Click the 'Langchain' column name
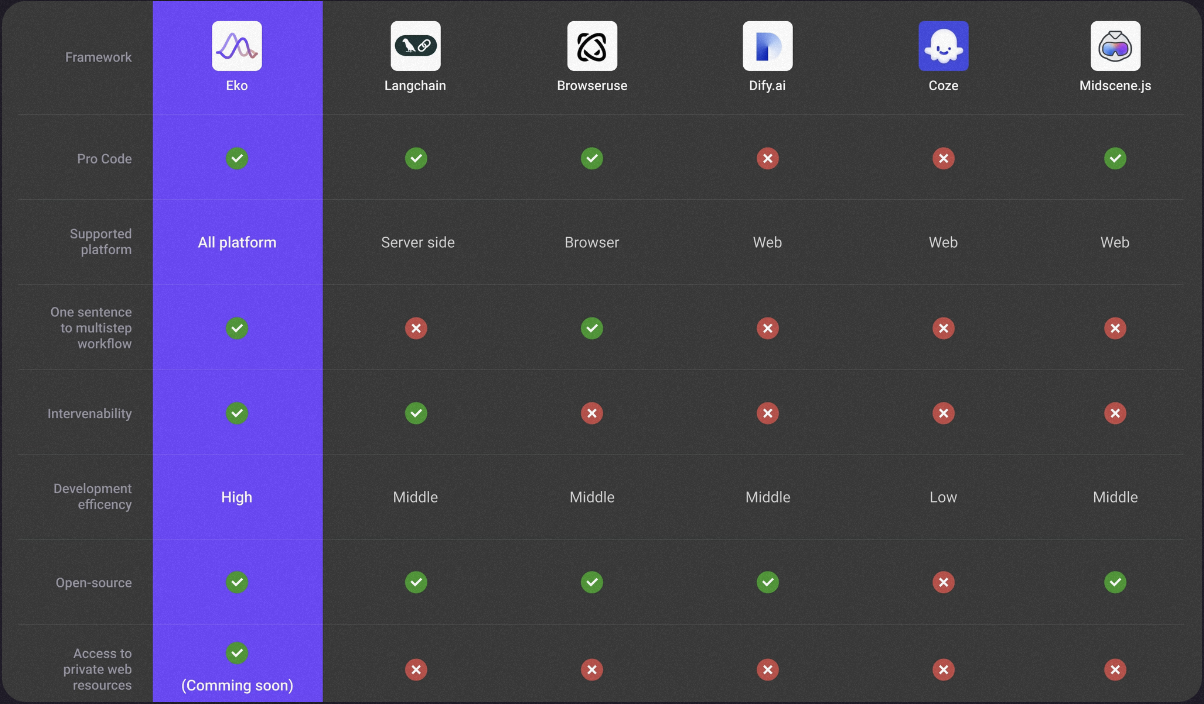This screenshot has width=1204, height=704. [x=416, y=86]
